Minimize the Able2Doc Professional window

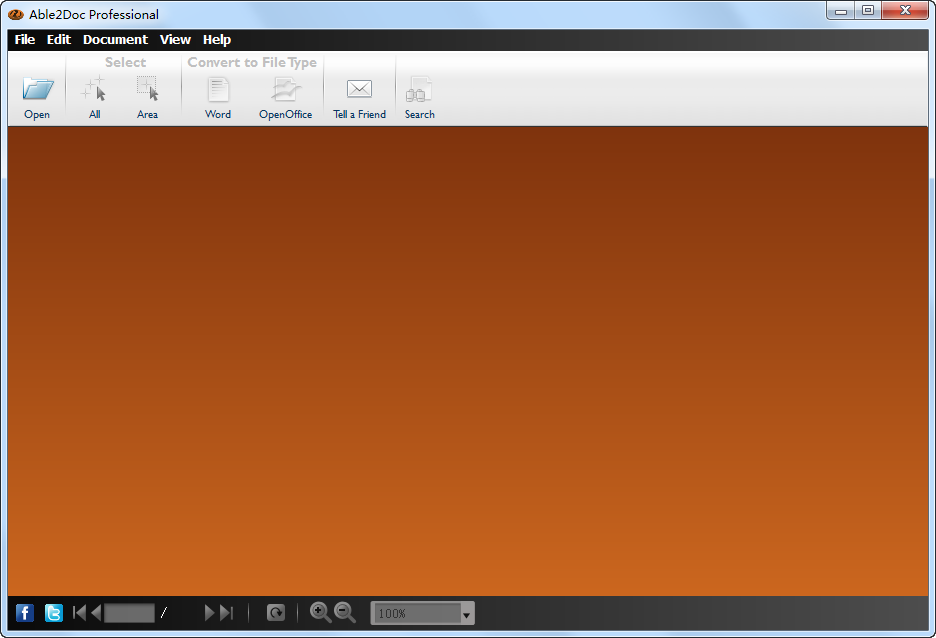[x=840, y=10]
